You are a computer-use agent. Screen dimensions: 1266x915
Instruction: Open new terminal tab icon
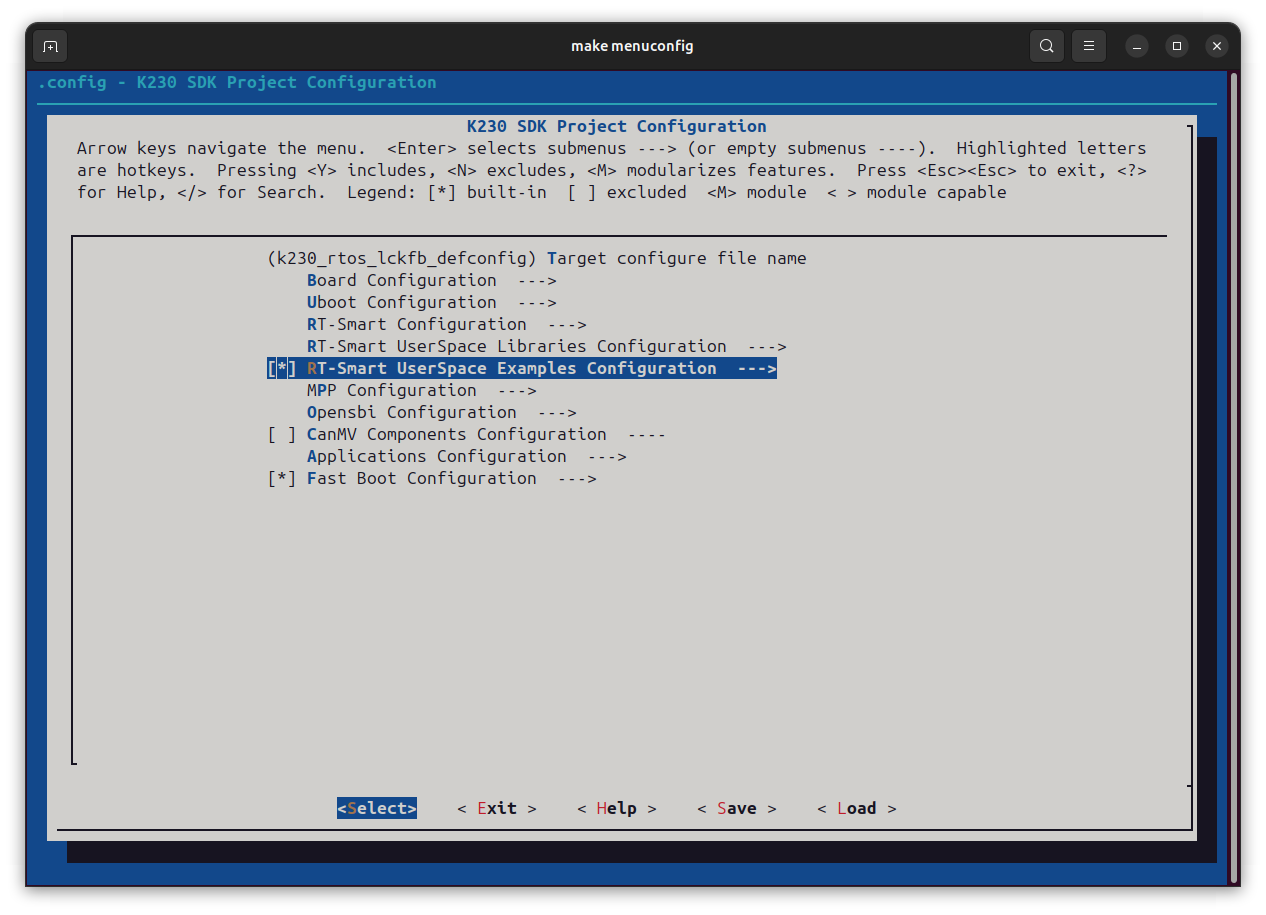tap(50, 46)
